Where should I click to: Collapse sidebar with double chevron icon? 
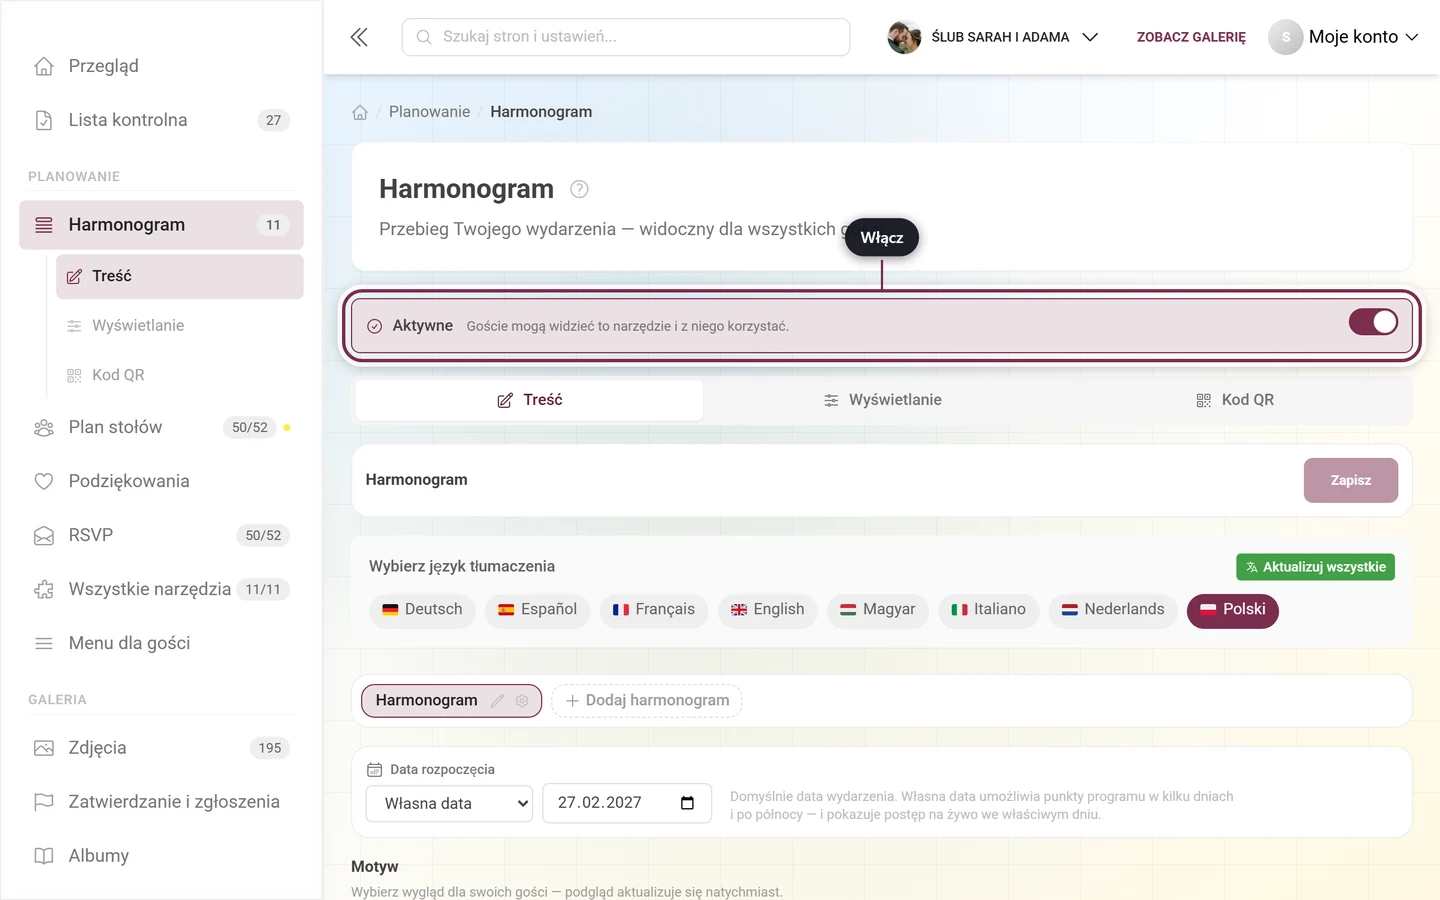pyautogui.click(x=359, y=37)
